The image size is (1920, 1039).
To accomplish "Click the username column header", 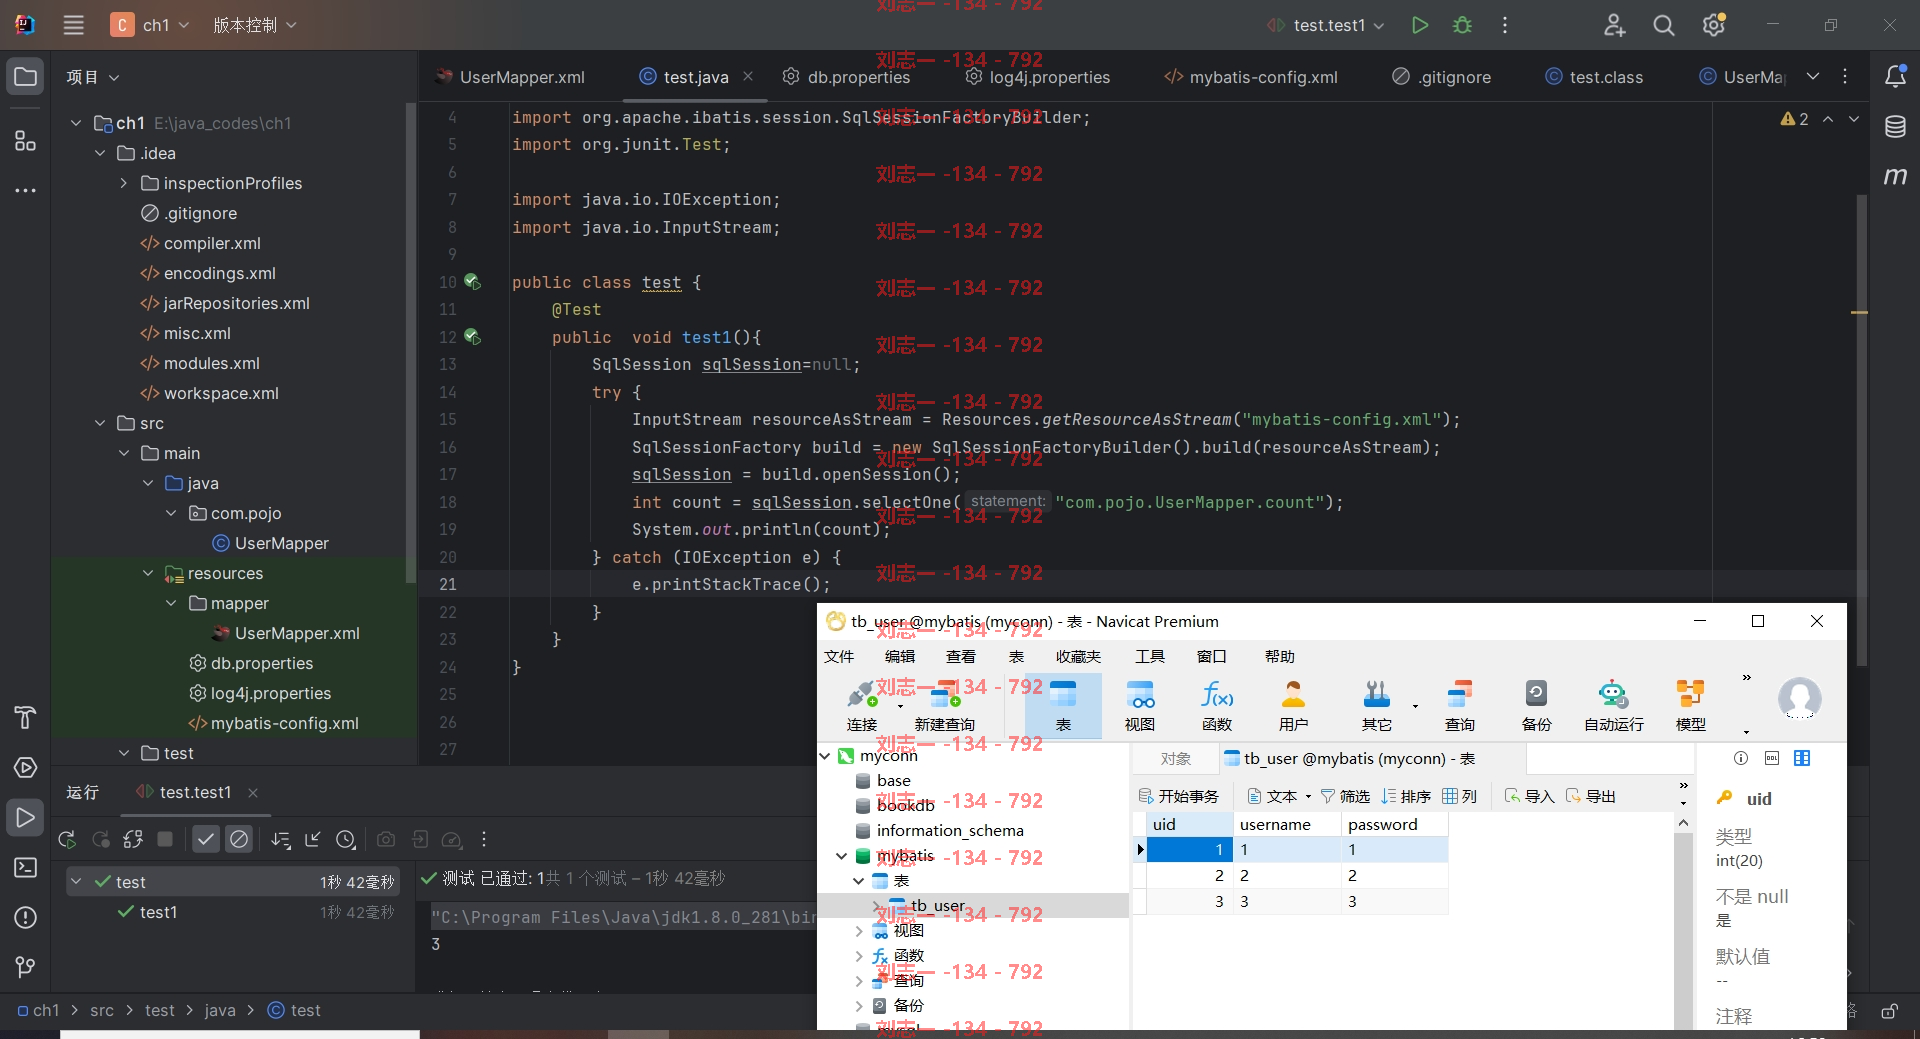I will click(x=1286, y=824).
